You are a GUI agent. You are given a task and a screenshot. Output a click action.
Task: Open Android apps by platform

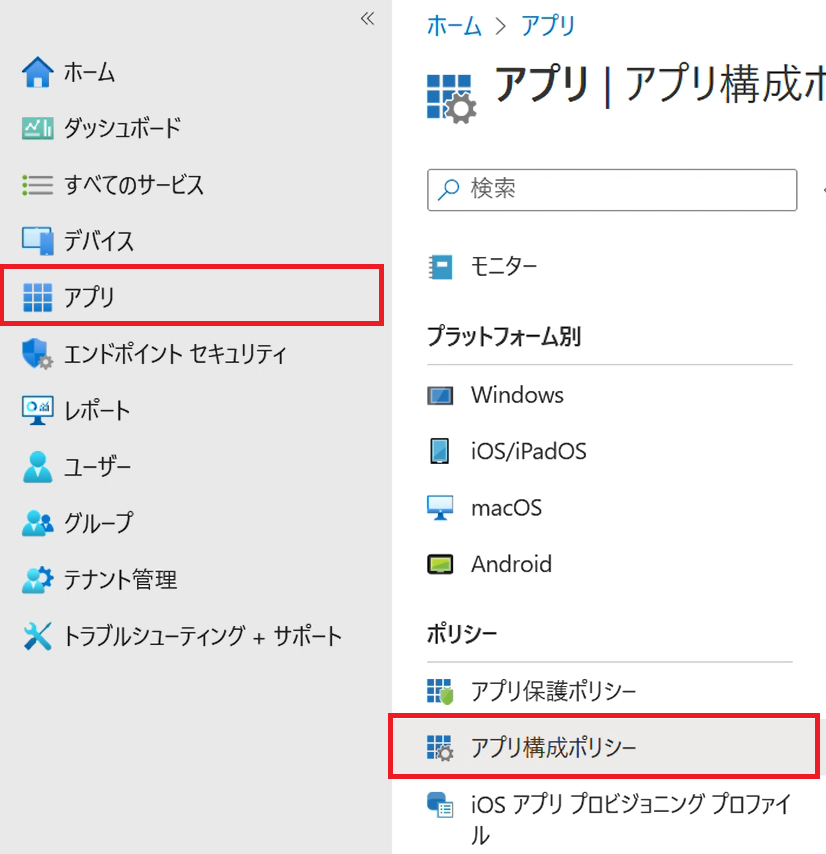511,564
